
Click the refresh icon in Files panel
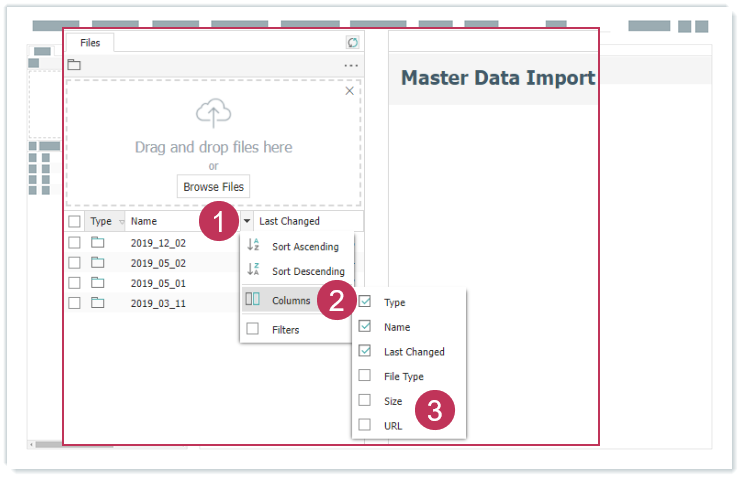(352, 42)
